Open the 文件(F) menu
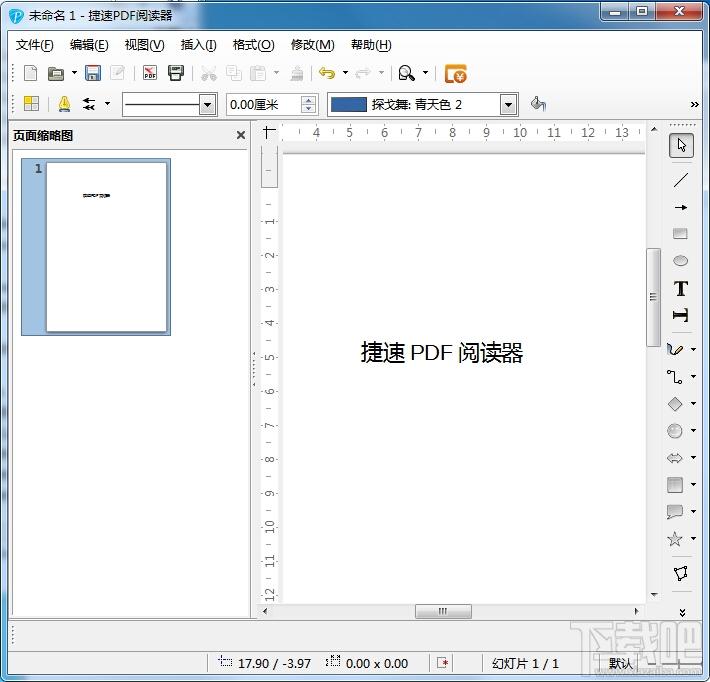The height and width of the screenshot is (682, 710). click(34, 45)
